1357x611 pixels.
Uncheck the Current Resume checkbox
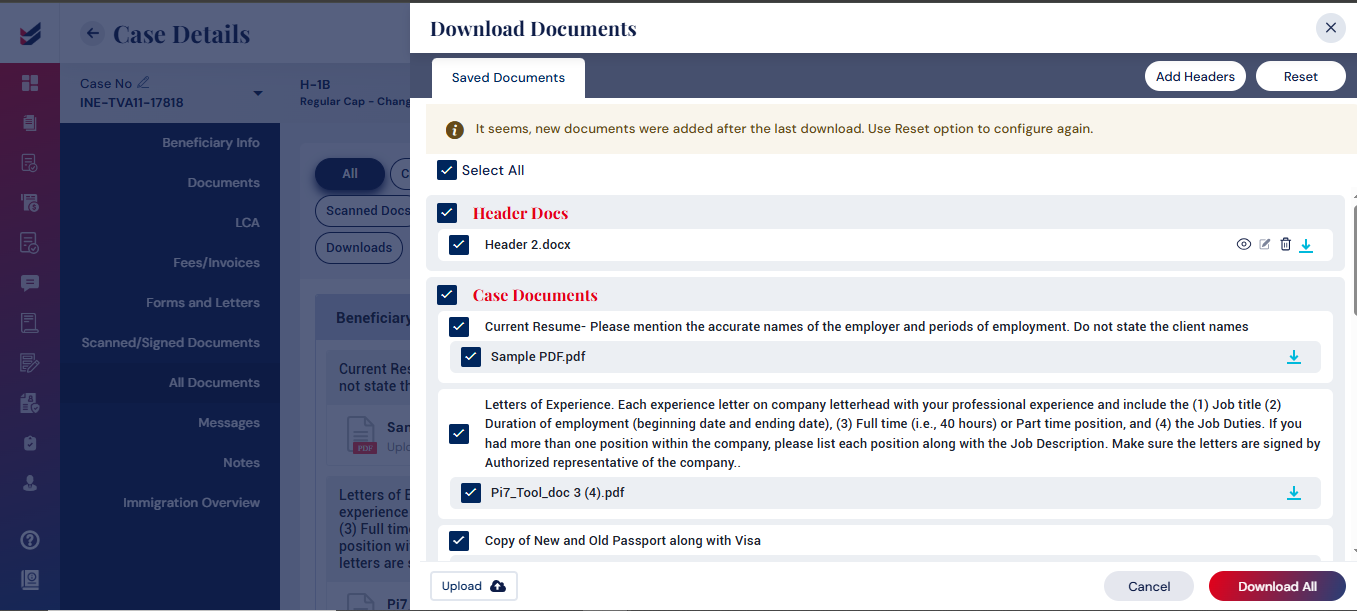pos(459,327)
